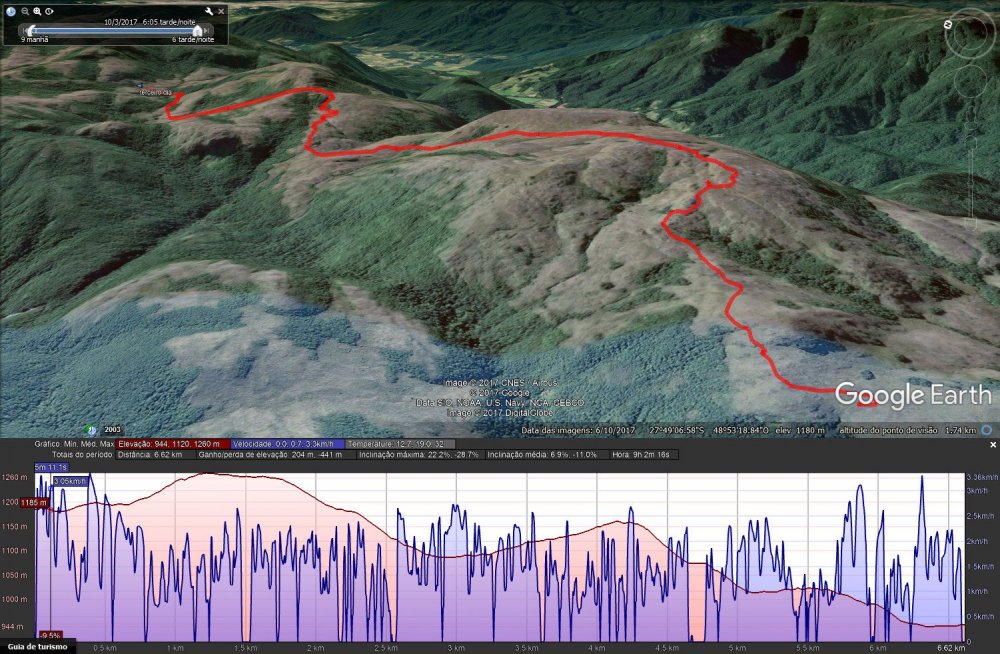Click the right time slider handle
Image resolution: width=1000 pixels, height=654 pixels.
click(x=197, y=30)
